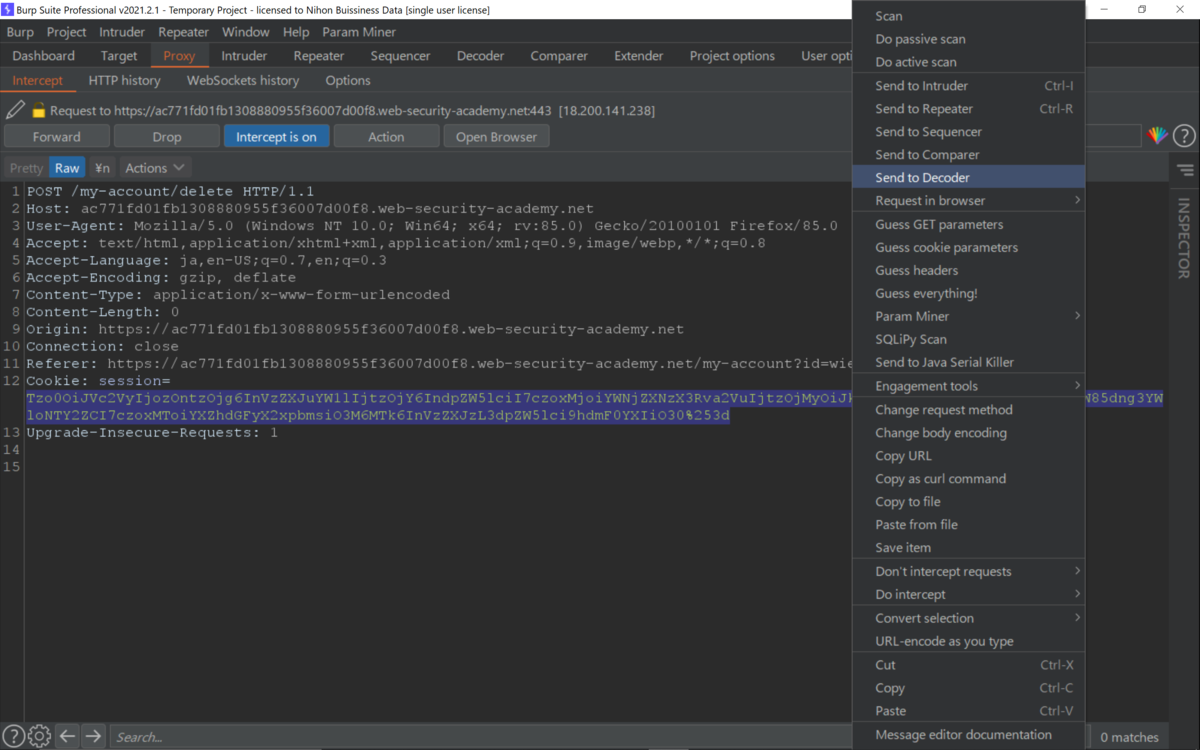Toggle interception off via Intercept is on
The image size is (1200, 750).
coord(279,136)
